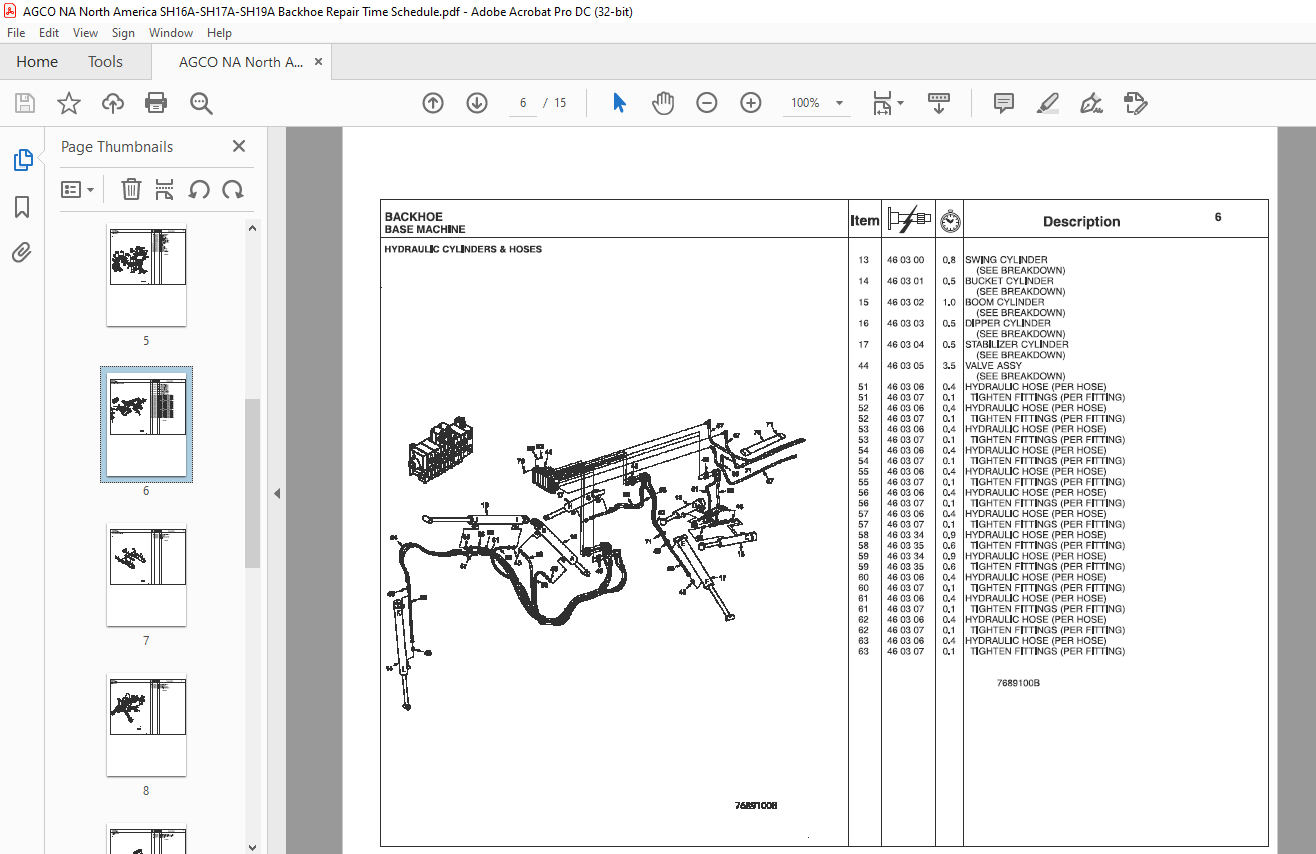
Task: Open the Sign menu
Action: coord(123,33)
